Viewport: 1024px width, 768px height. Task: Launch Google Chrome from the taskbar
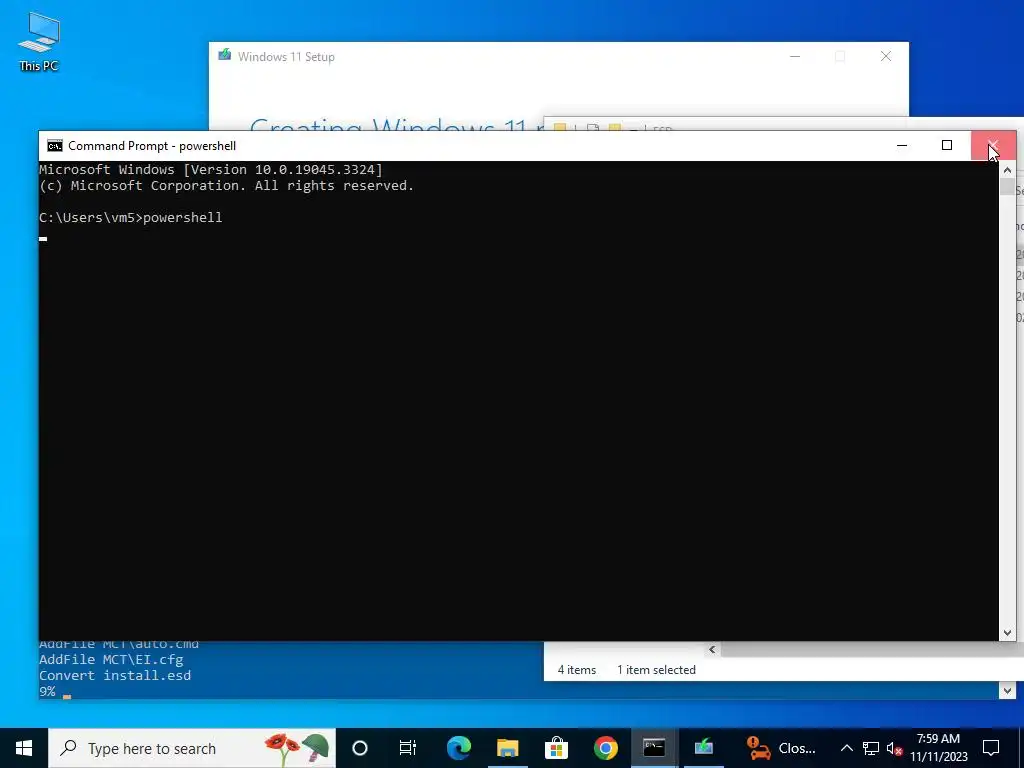605,748
